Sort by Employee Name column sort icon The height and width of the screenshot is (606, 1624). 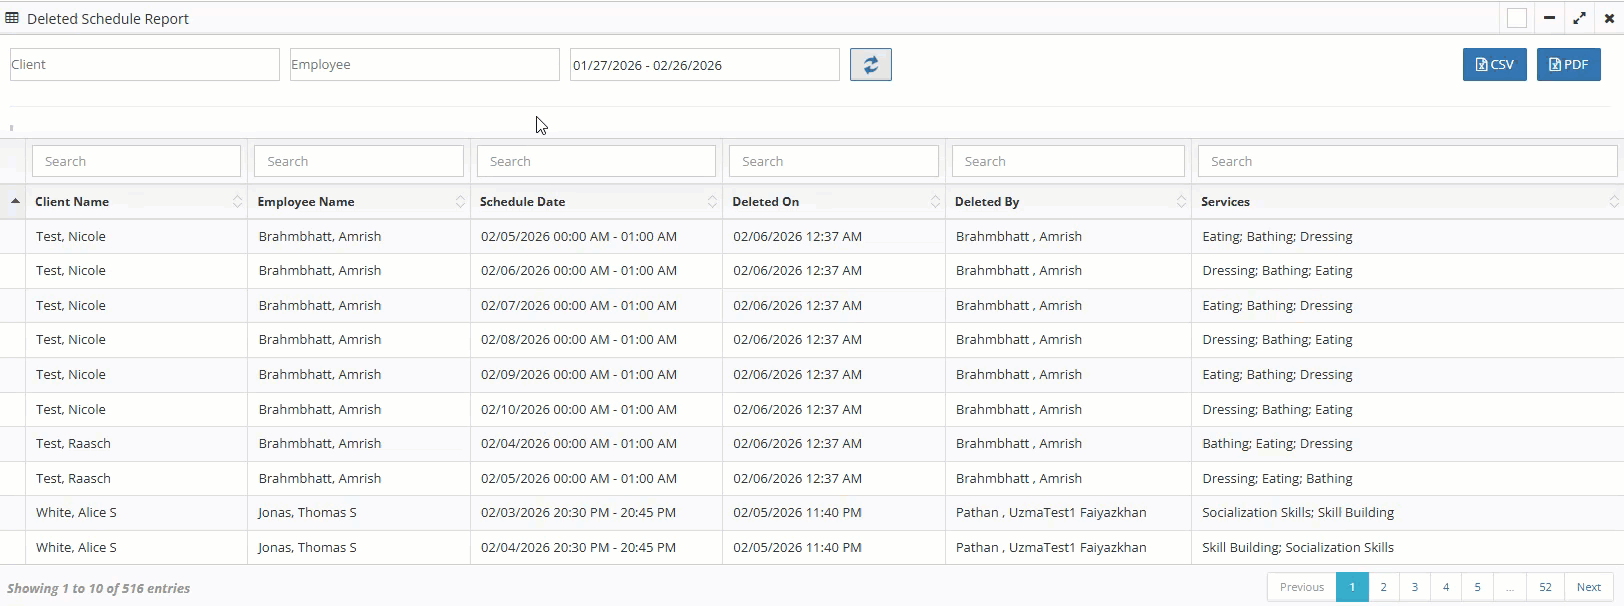tap(460, 202)
